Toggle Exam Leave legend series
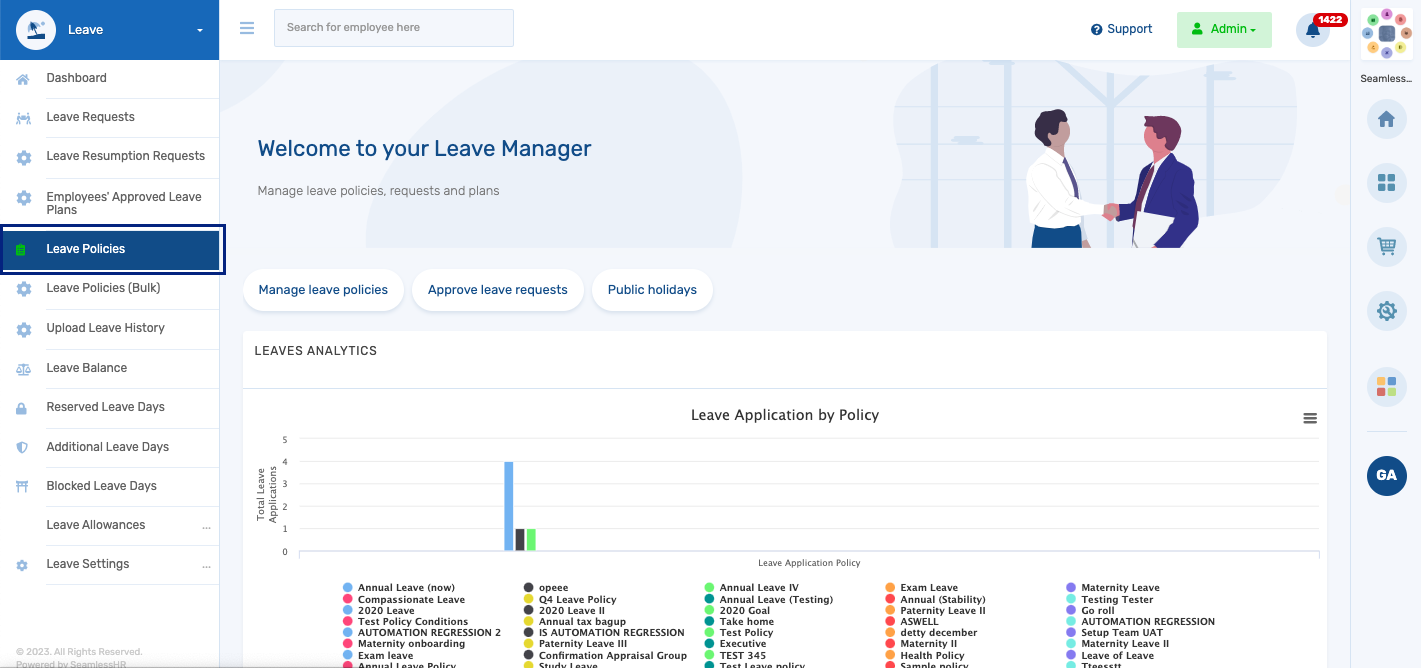This screenshot has height=668, width=1421. click(922, 588)
